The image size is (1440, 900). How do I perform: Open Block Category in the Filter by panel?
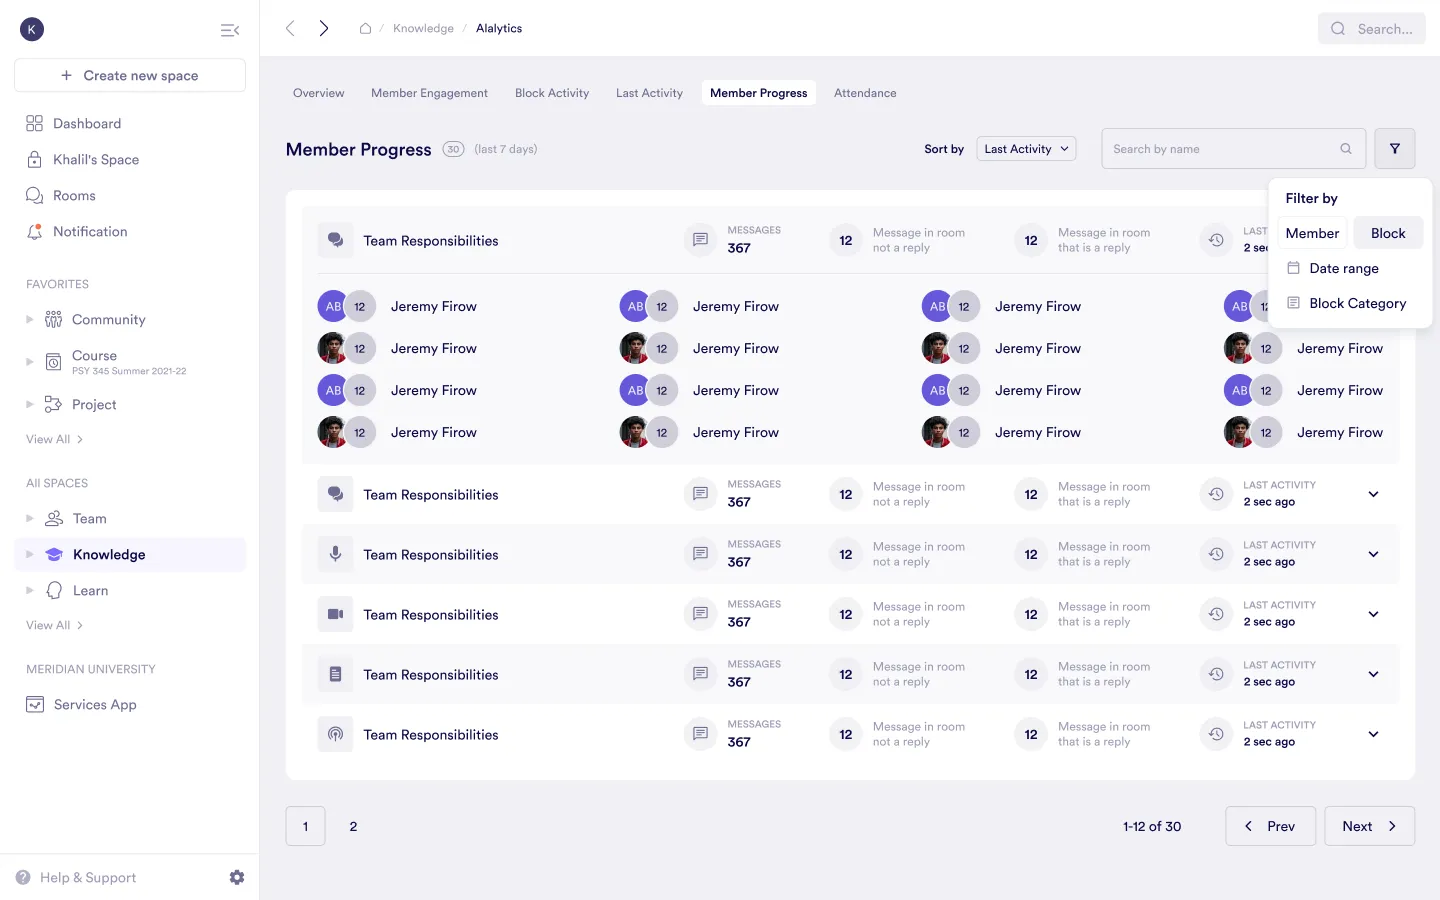click(x=1356, y=303)
